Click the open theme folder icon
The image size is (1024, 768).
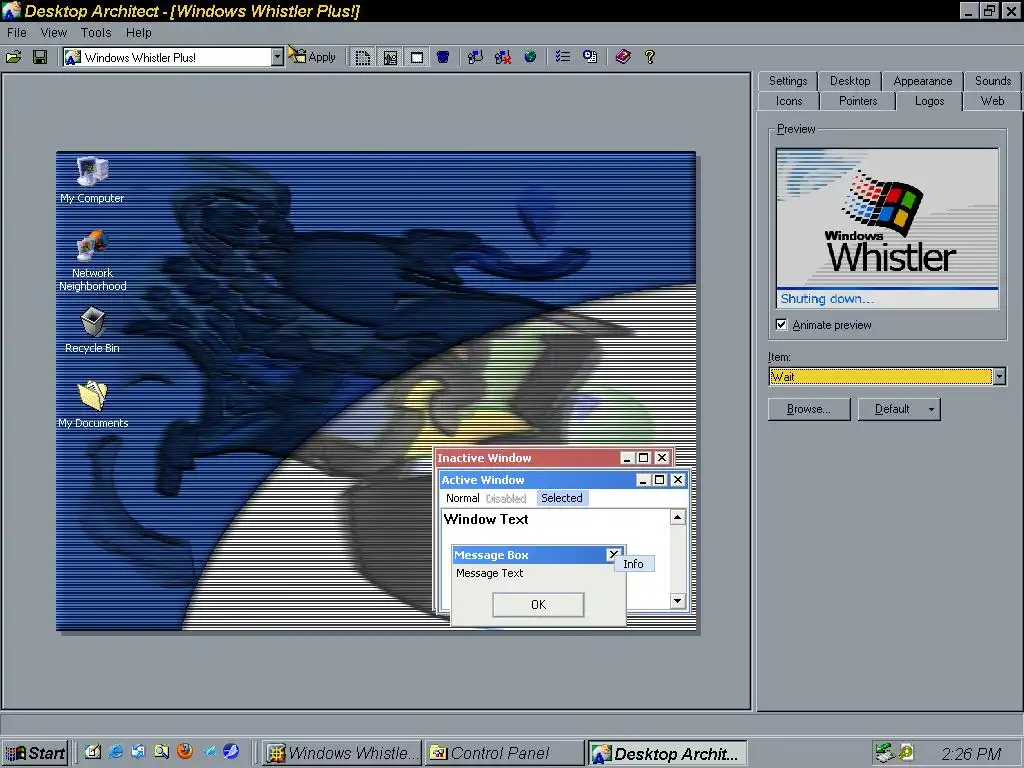14,57
